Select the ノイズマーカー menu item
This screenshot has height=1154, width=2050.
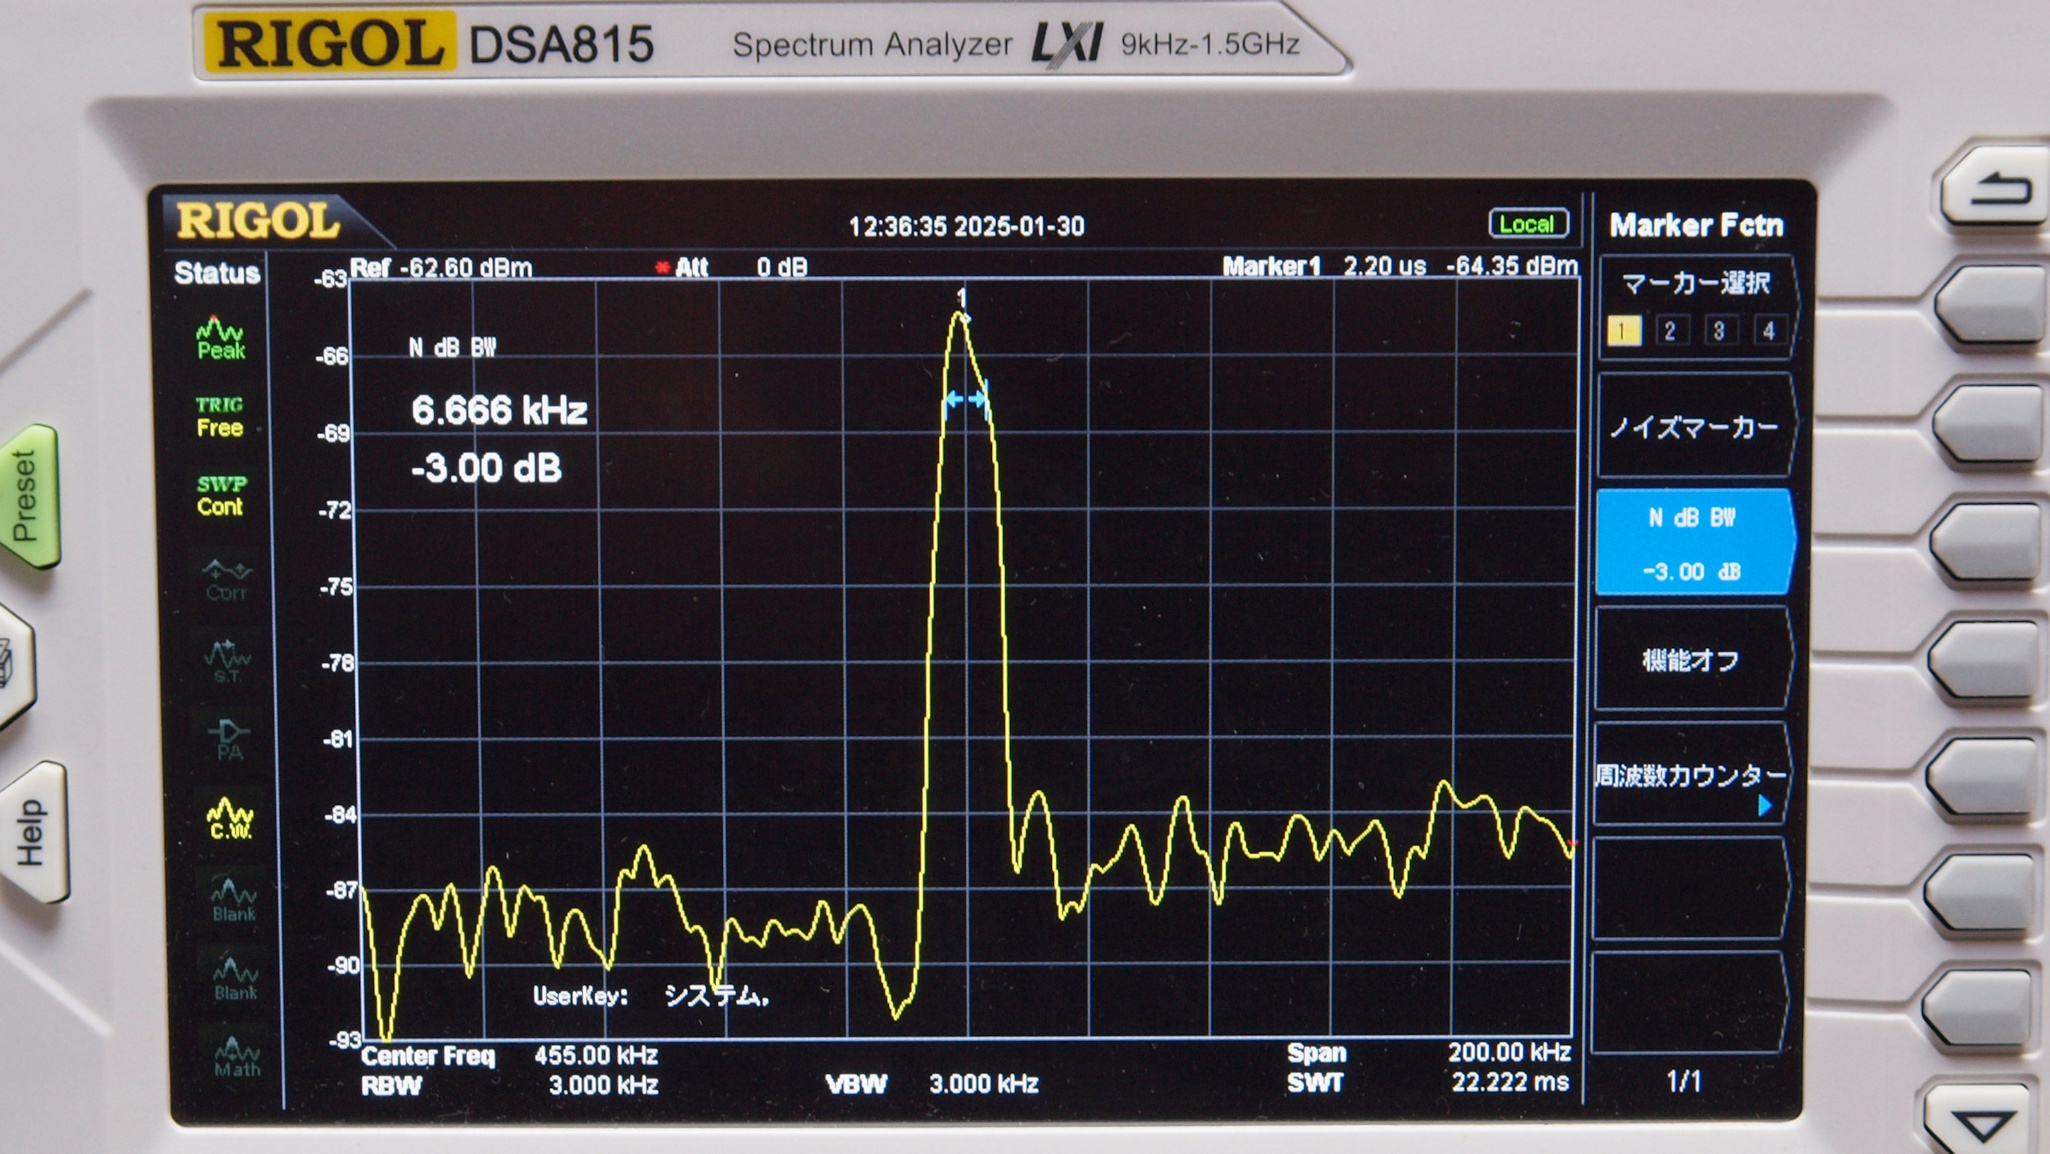click(1692, 427)
